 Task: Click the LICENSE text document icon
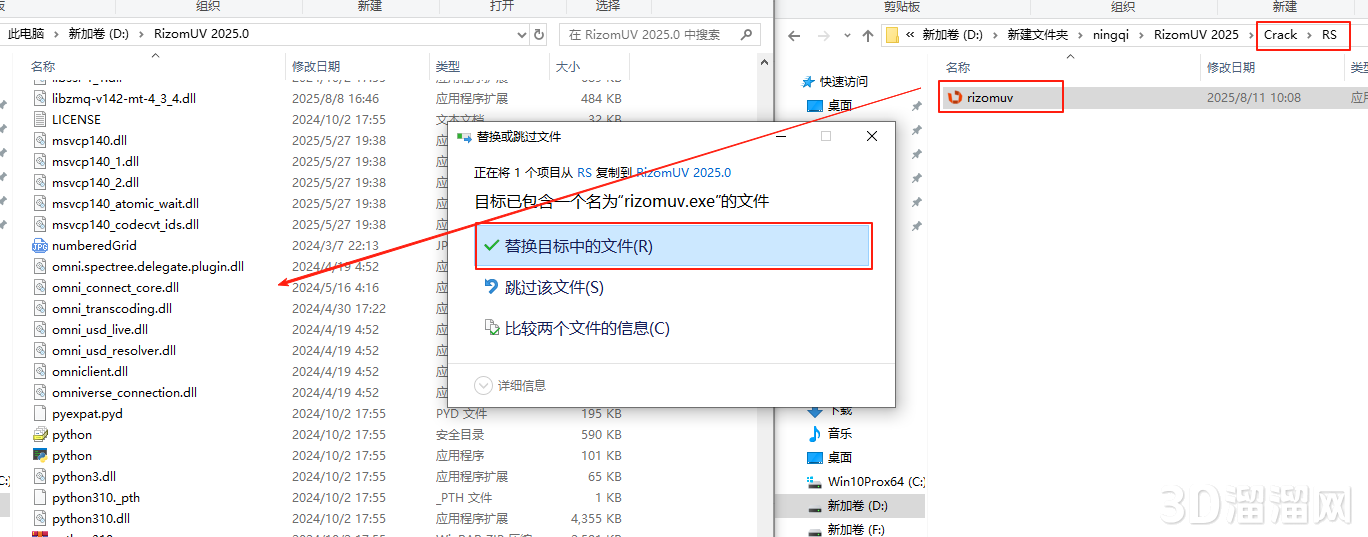(x=40, y=119)
